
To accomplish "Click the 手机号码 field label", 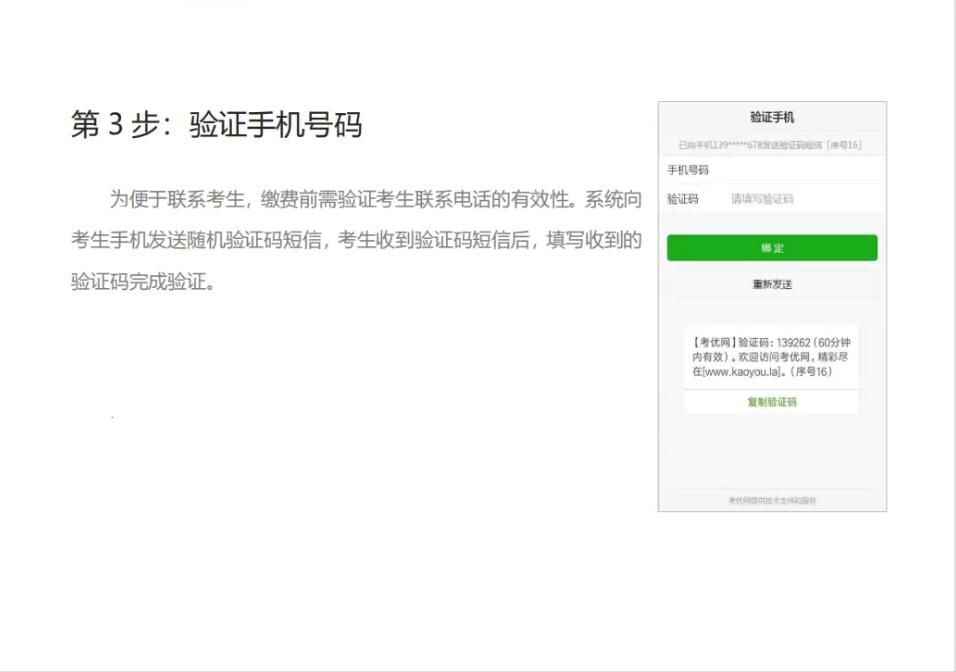I will pos(688,170).
